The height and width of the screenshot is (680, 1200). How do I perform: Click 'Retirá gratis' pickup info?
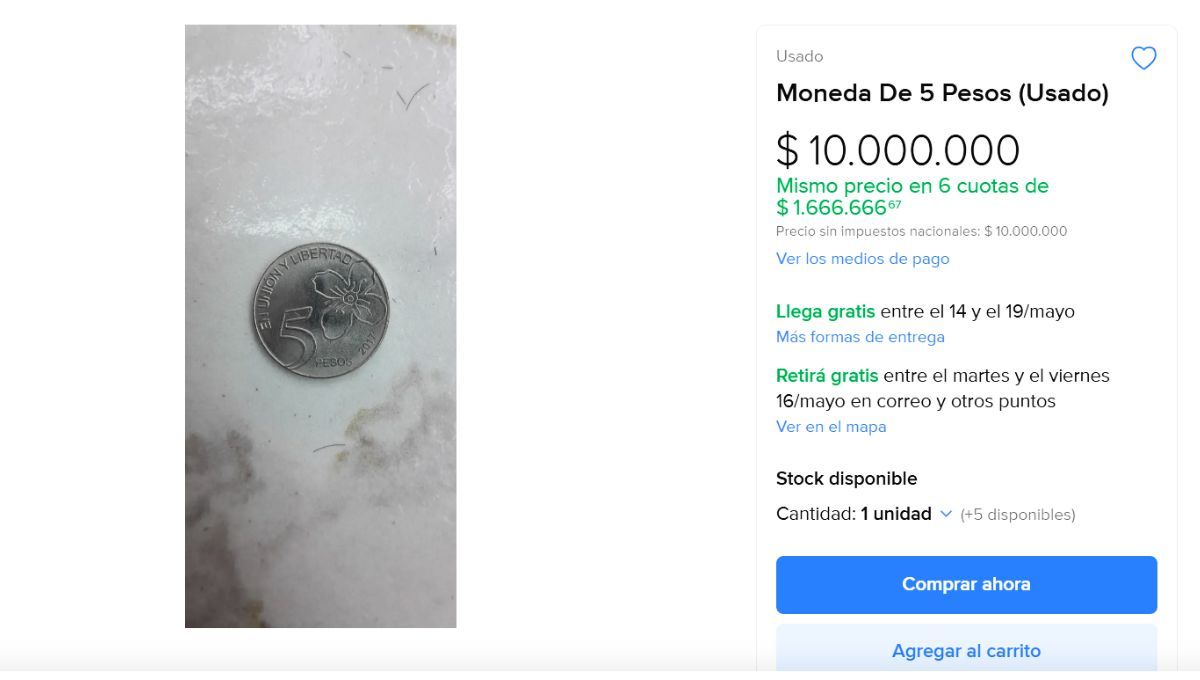coord(827,375)
